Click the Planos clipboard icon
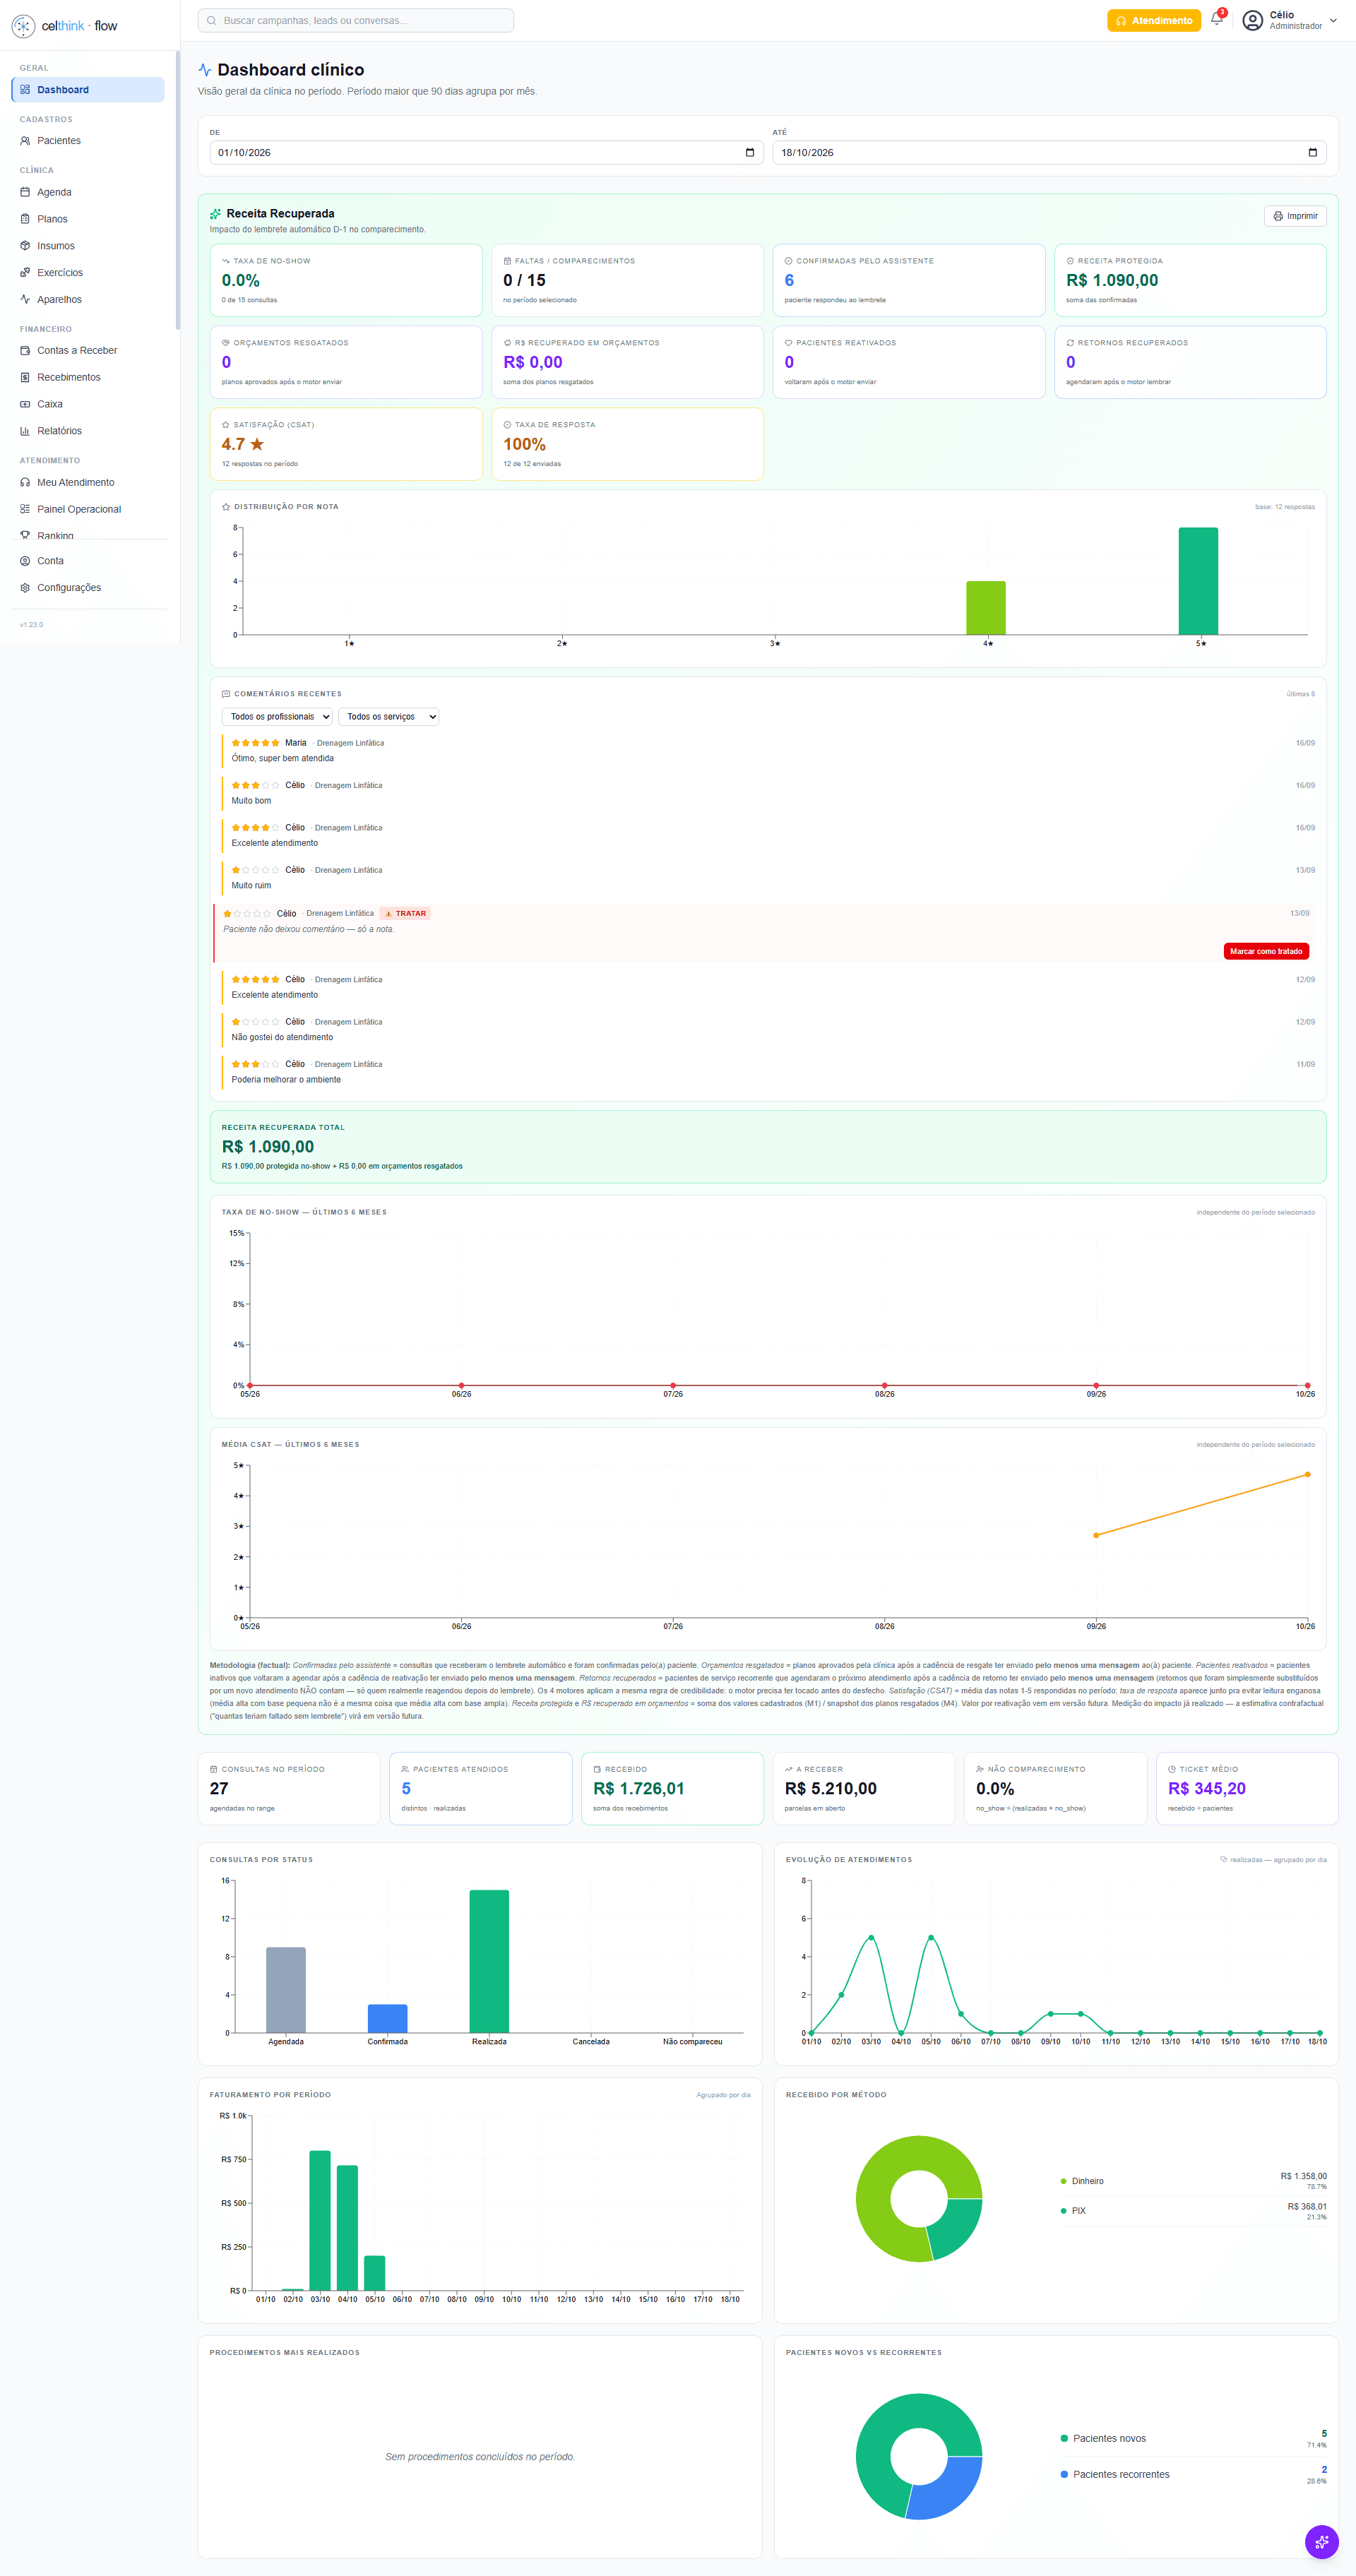 pyautogui.click(x=25, y=219)
